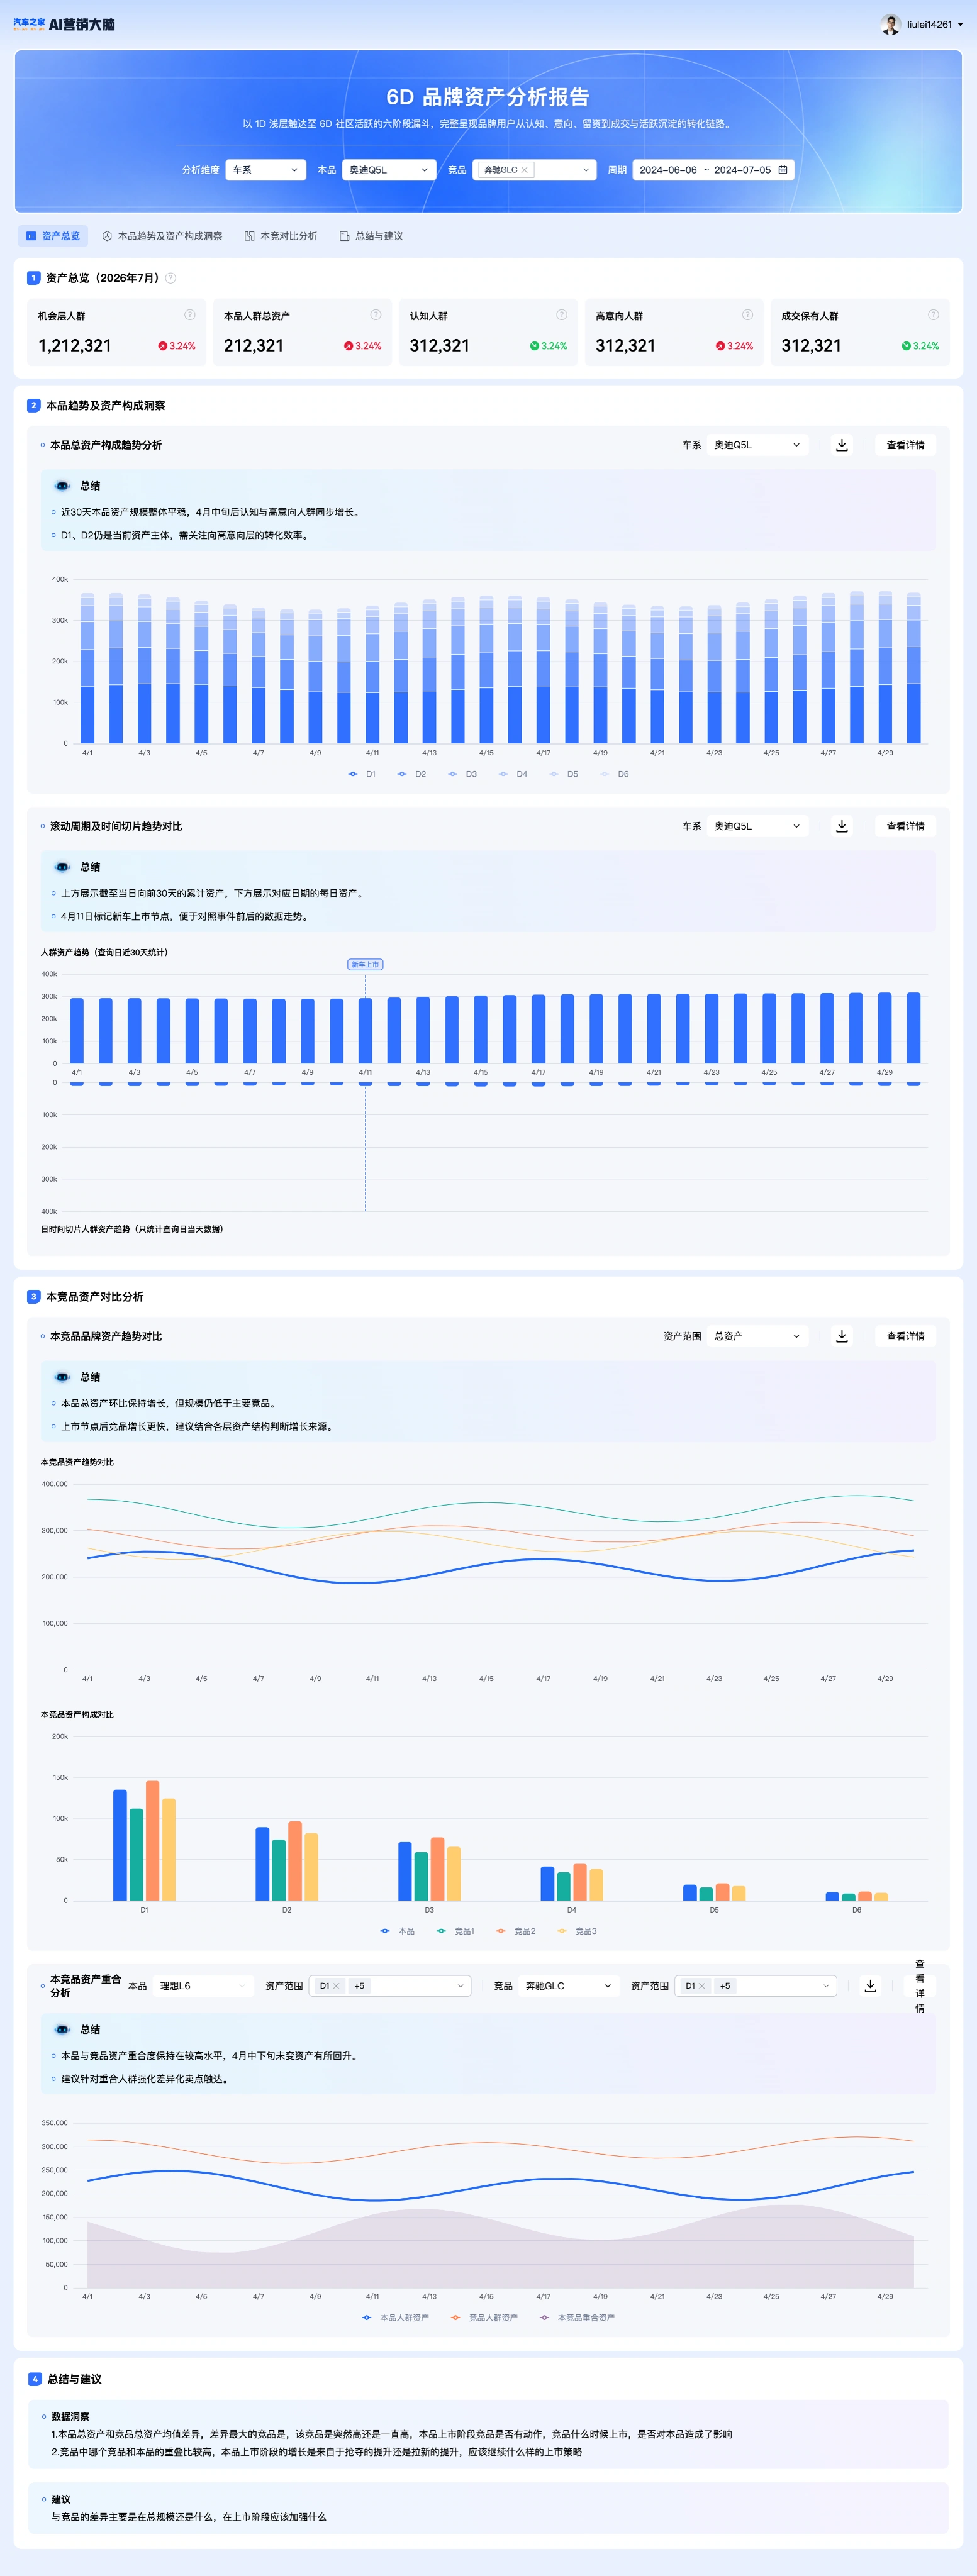Click 查看详情 for 滚动周期及时间切片趋势对比
This screenshot has width=977, height=2576.
click(x=905, y=826)
